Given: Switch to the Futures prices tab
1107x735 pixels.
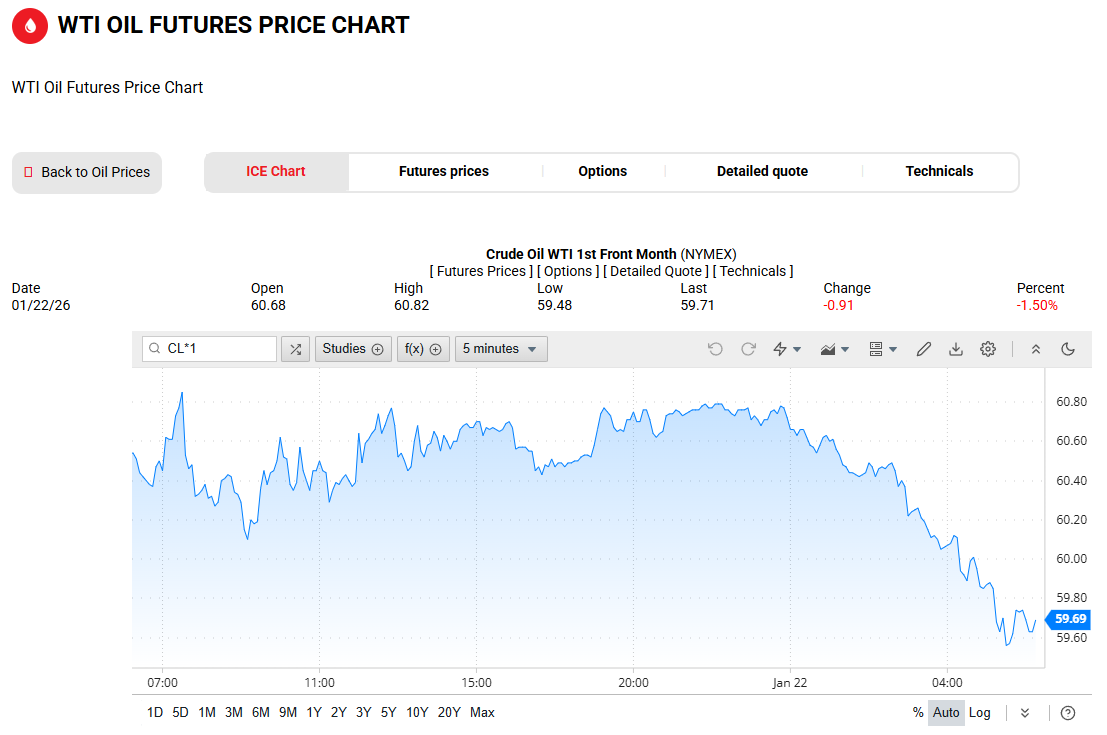Looking at the screenshot, I should click(x=444, y=172).
